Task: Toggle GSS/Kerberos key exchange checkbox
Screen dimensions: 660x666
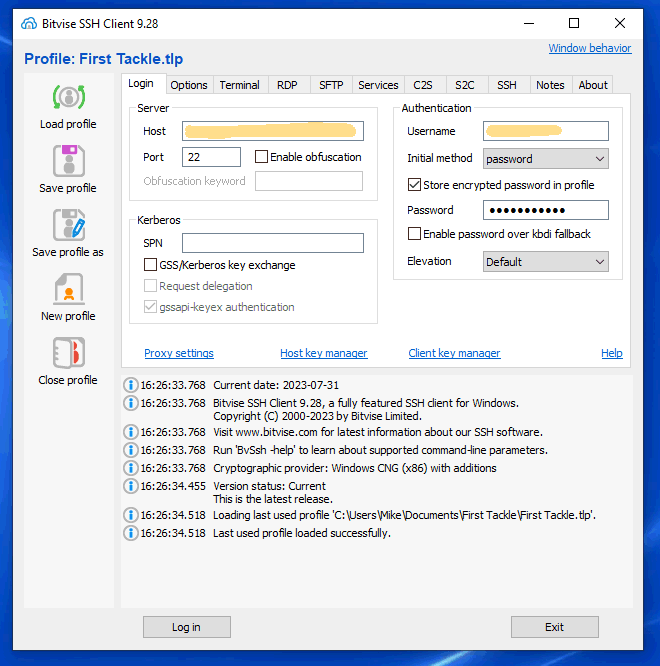Action: (151, 265)
